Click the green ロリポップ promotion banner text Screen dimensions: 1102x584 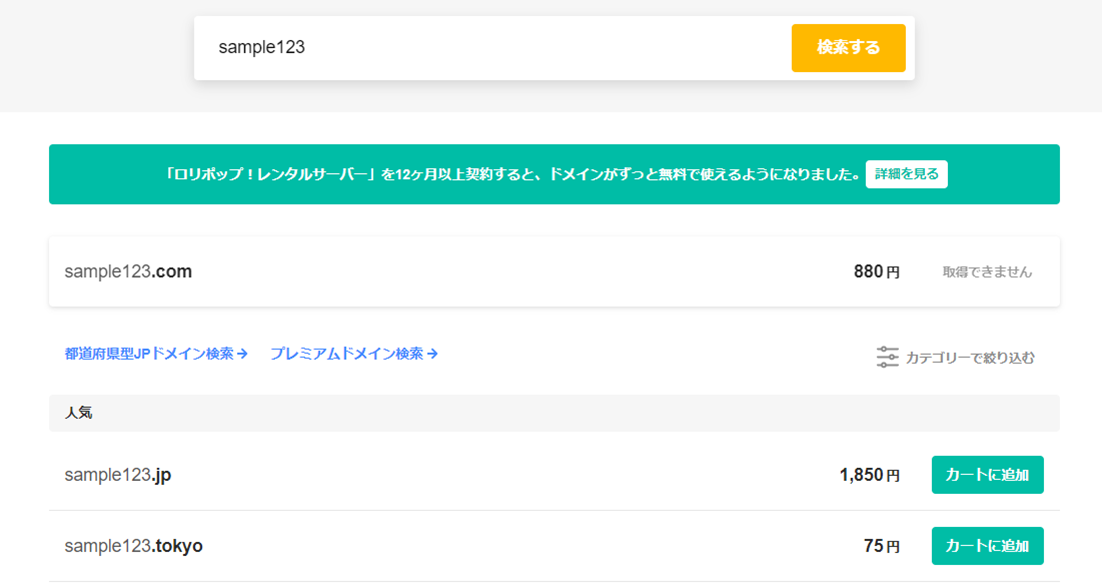click(512, 174)
